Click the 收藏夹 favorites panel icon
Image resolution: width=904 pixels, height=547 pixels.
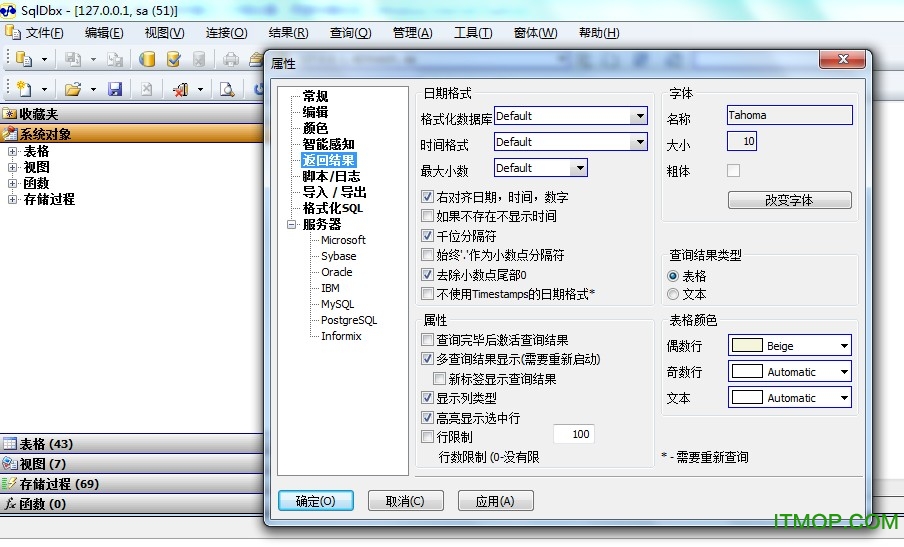click(10, 114)
